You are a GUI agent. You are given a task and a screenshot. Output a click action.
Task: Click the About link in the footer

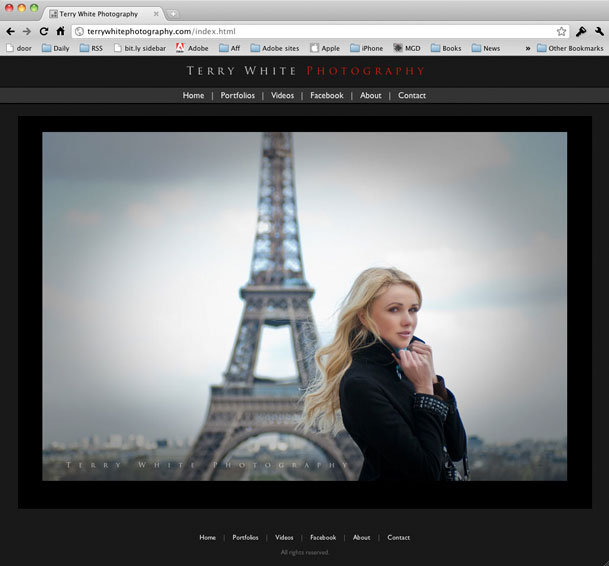(361, 538)
